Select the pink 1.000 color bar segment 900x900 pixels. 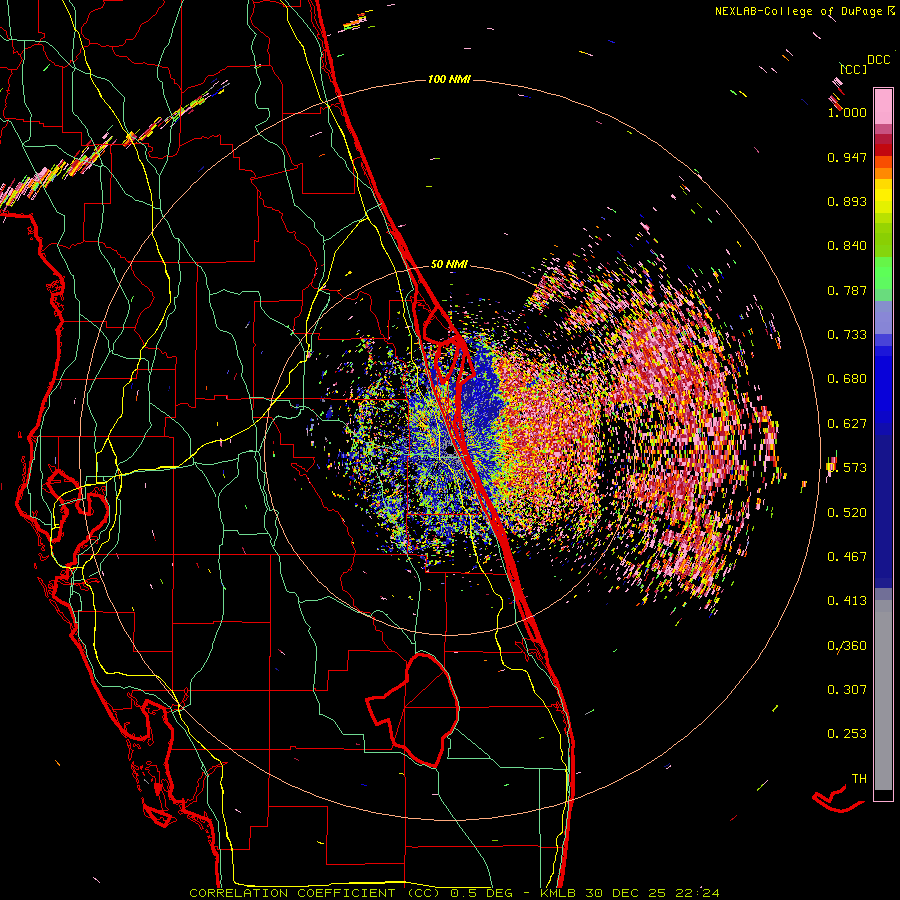[x=883, y=107]
